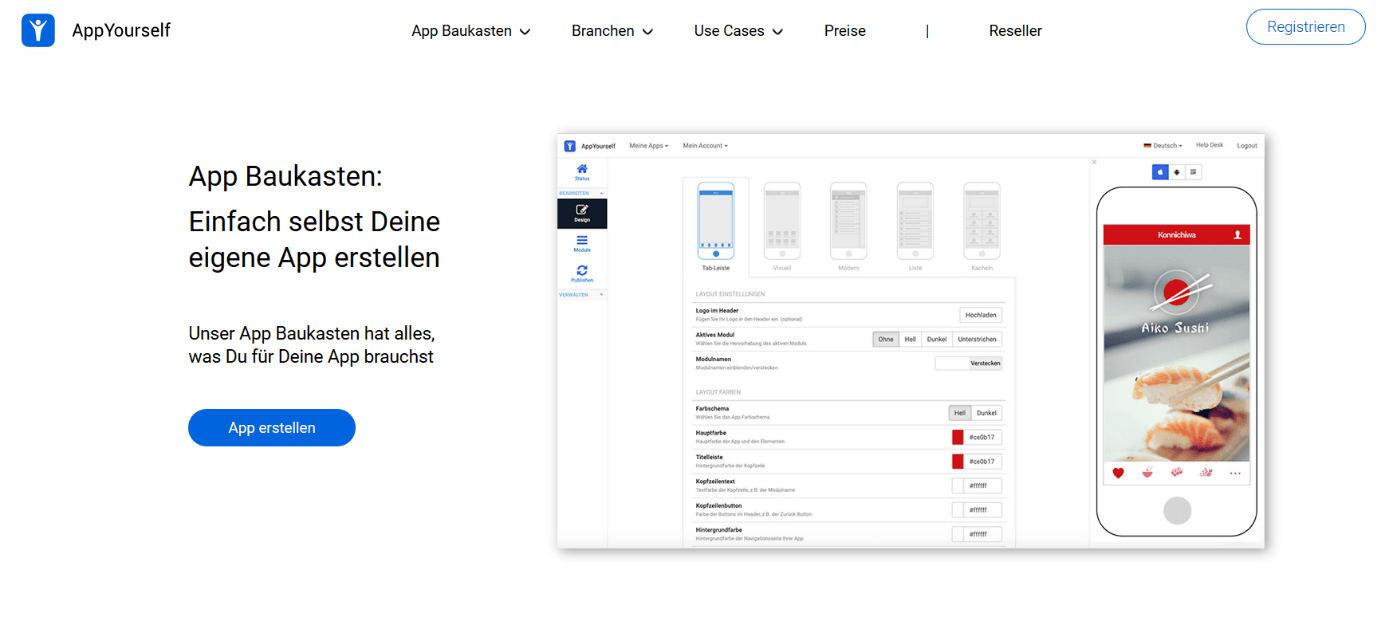Select the Visuell layout tab
The image size is (1385, 621).
tap(782, 228)
